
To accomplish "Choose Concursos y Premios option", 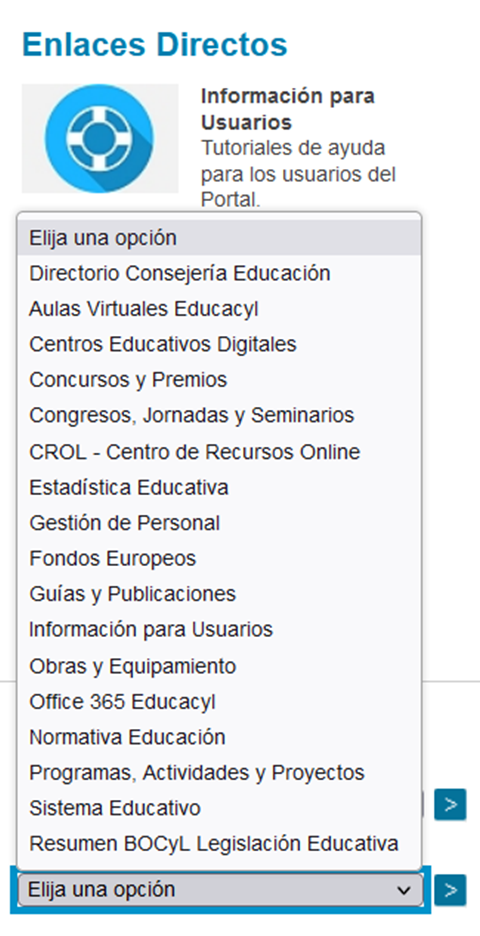I will pyautogui.click(x=219, y=380).
